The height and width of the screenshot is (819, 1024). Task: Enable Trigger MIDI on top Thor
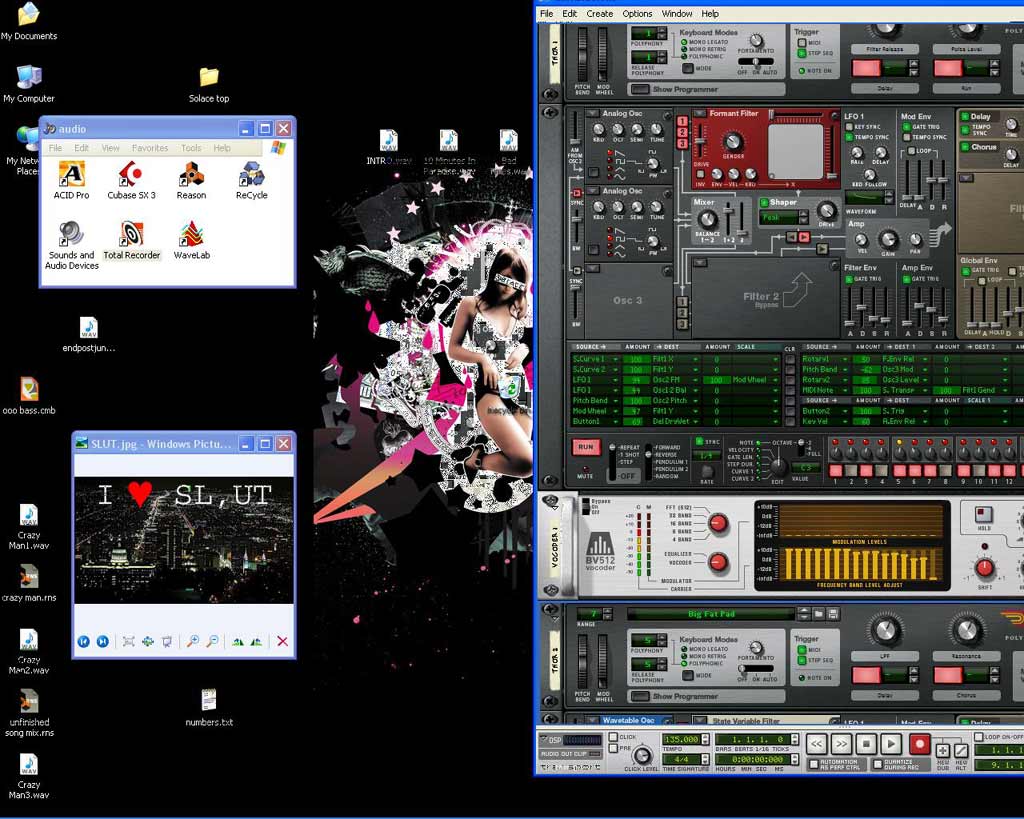click(x=801, y=43)
